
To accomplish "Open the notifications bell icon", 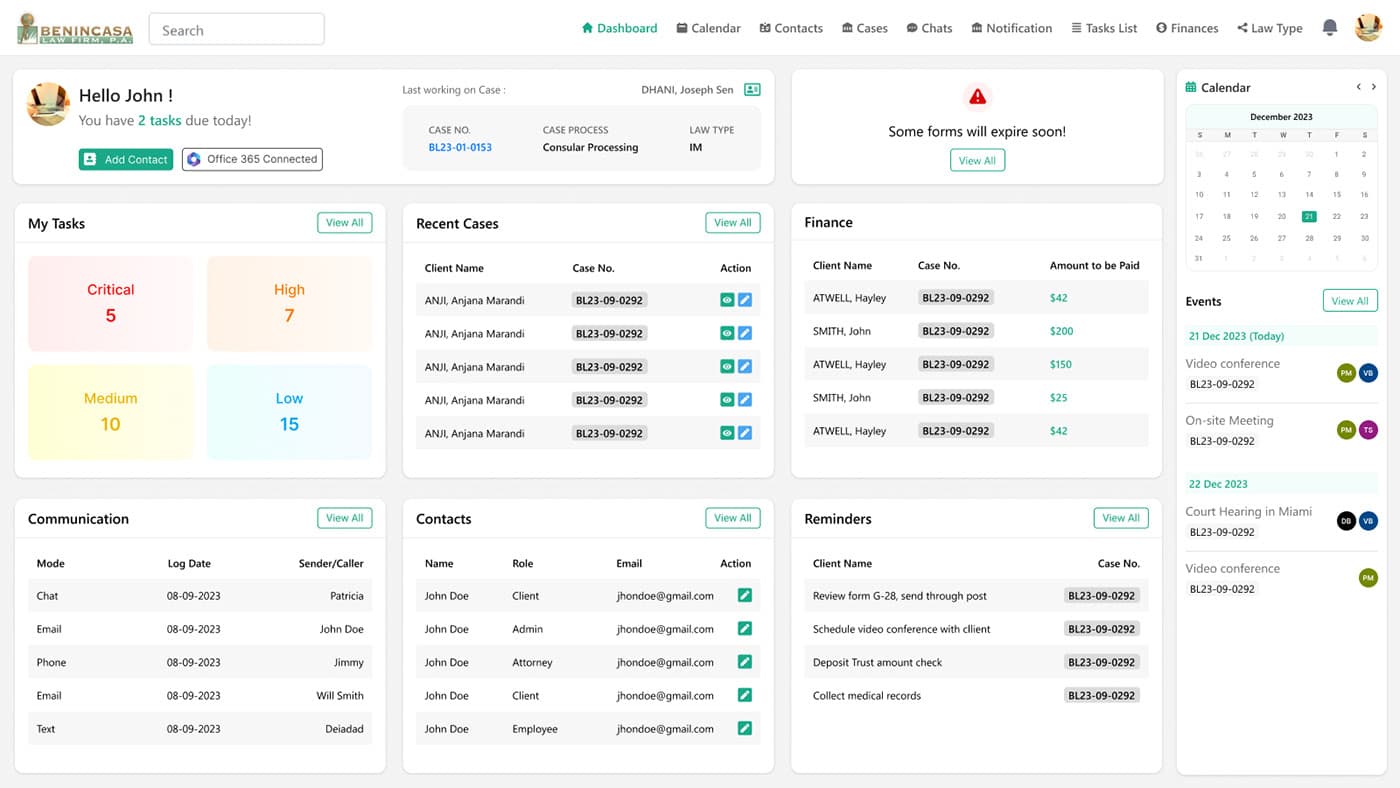I will click(1330, 27).
